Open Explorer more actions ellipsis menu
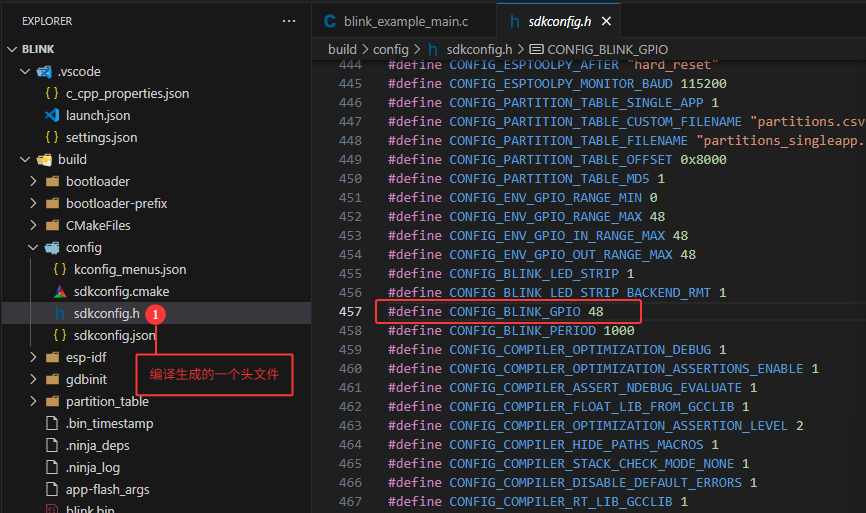866x513 pixels. [x=289, y=22]
